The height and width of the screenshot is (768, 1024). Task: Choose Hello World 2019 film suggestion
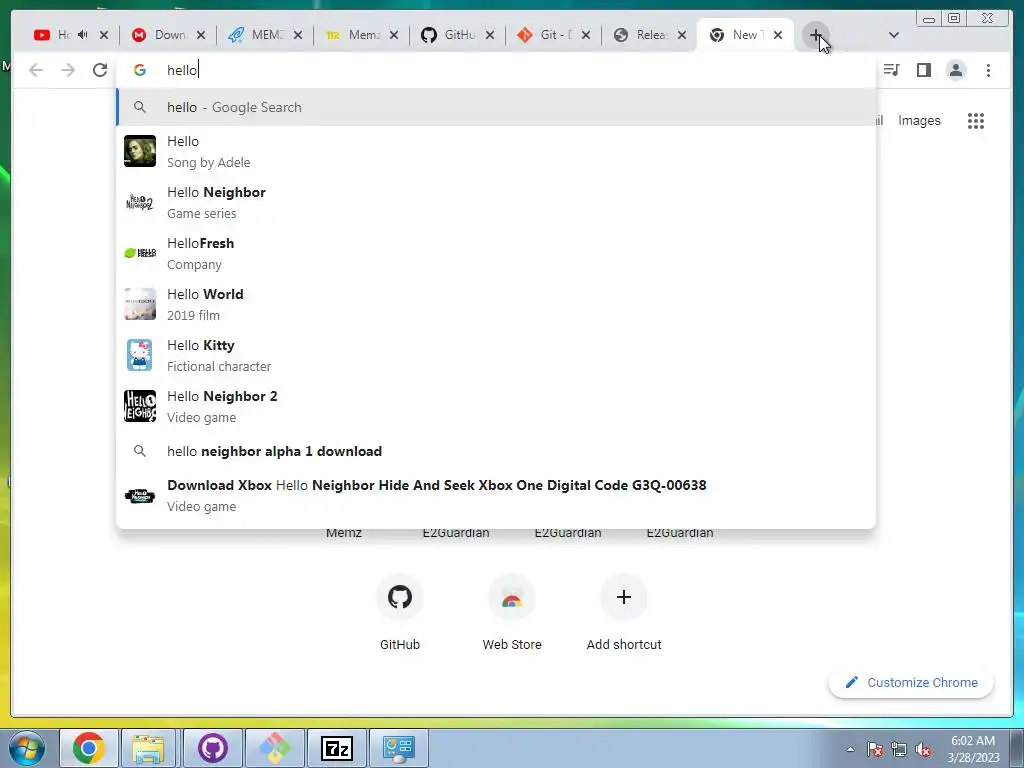coord(496,304)
